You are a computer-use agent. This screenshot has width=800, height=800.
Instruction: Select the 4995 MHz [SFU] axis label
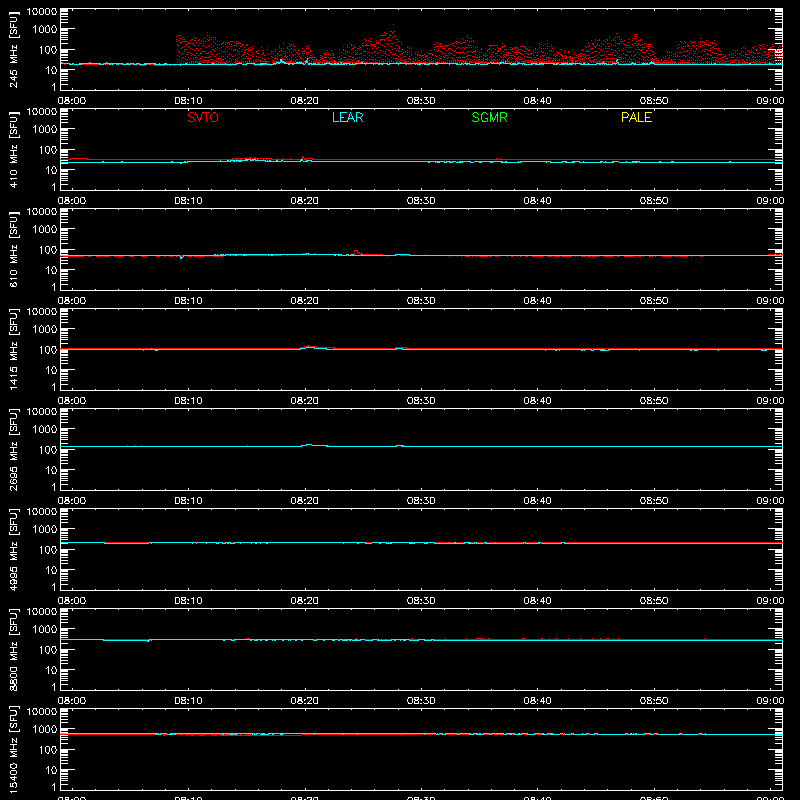pos(13,549)
